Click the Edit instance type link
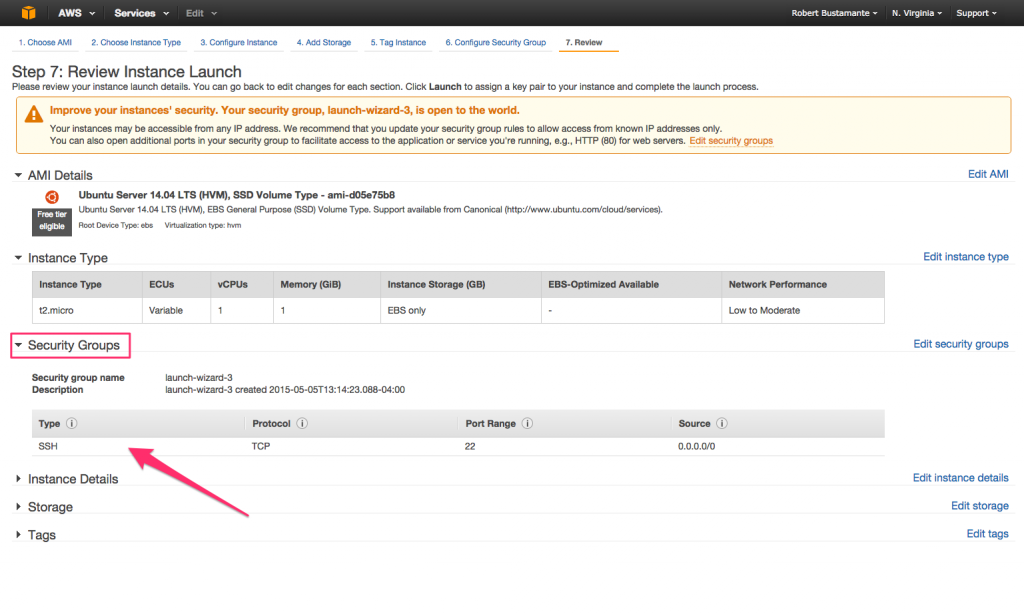1024x614 pixels. (x=966, y=257)
